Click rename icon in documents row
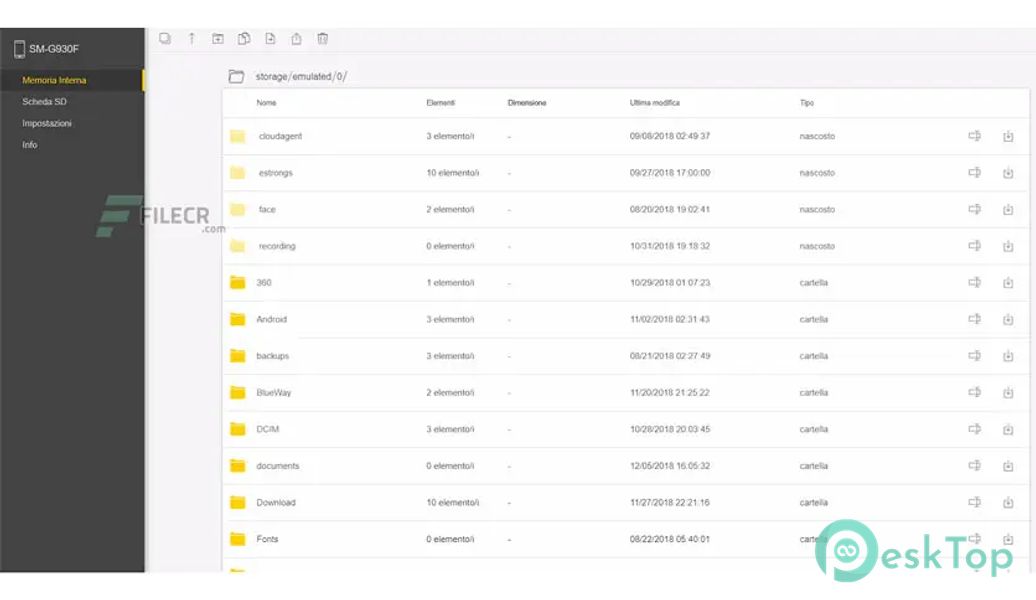 tap(975, 466)
